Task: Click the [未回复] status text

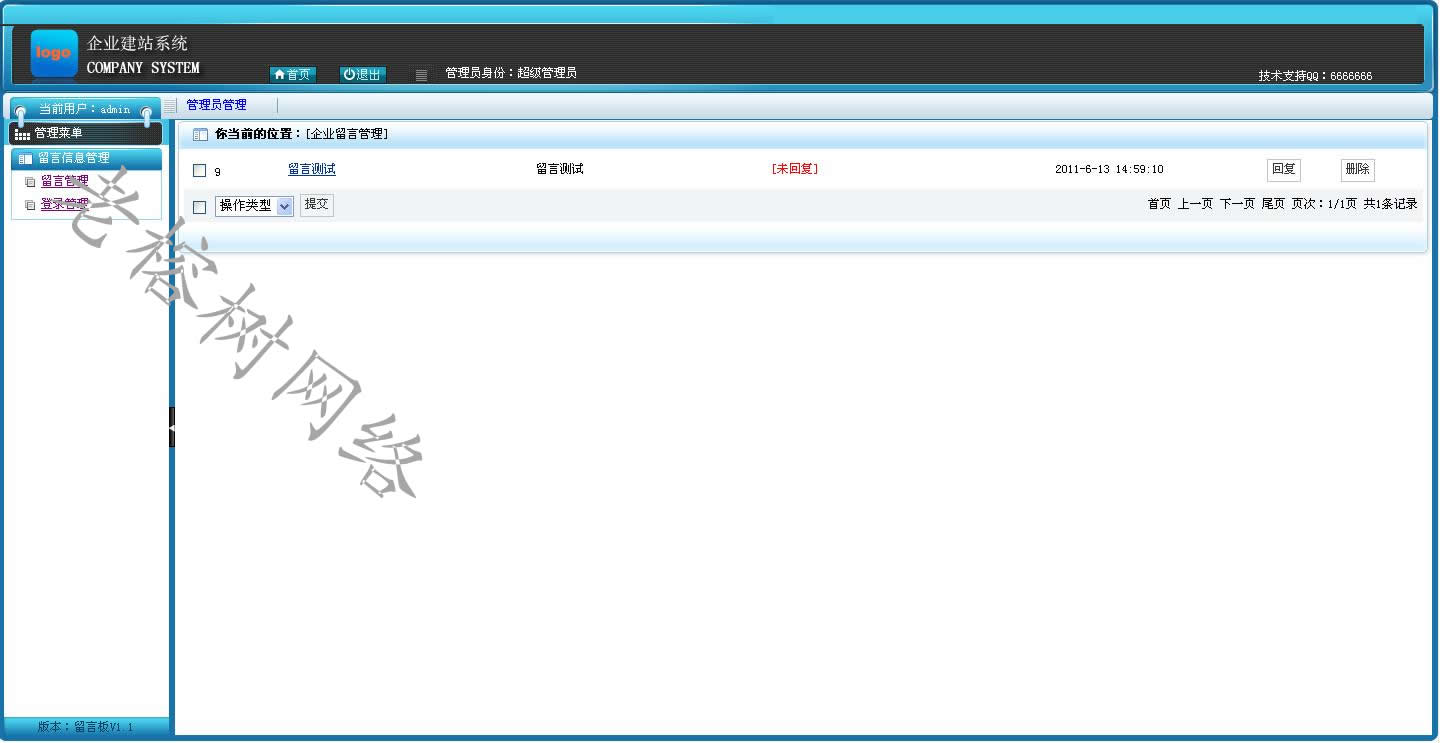Action: (x=795, y=169)
